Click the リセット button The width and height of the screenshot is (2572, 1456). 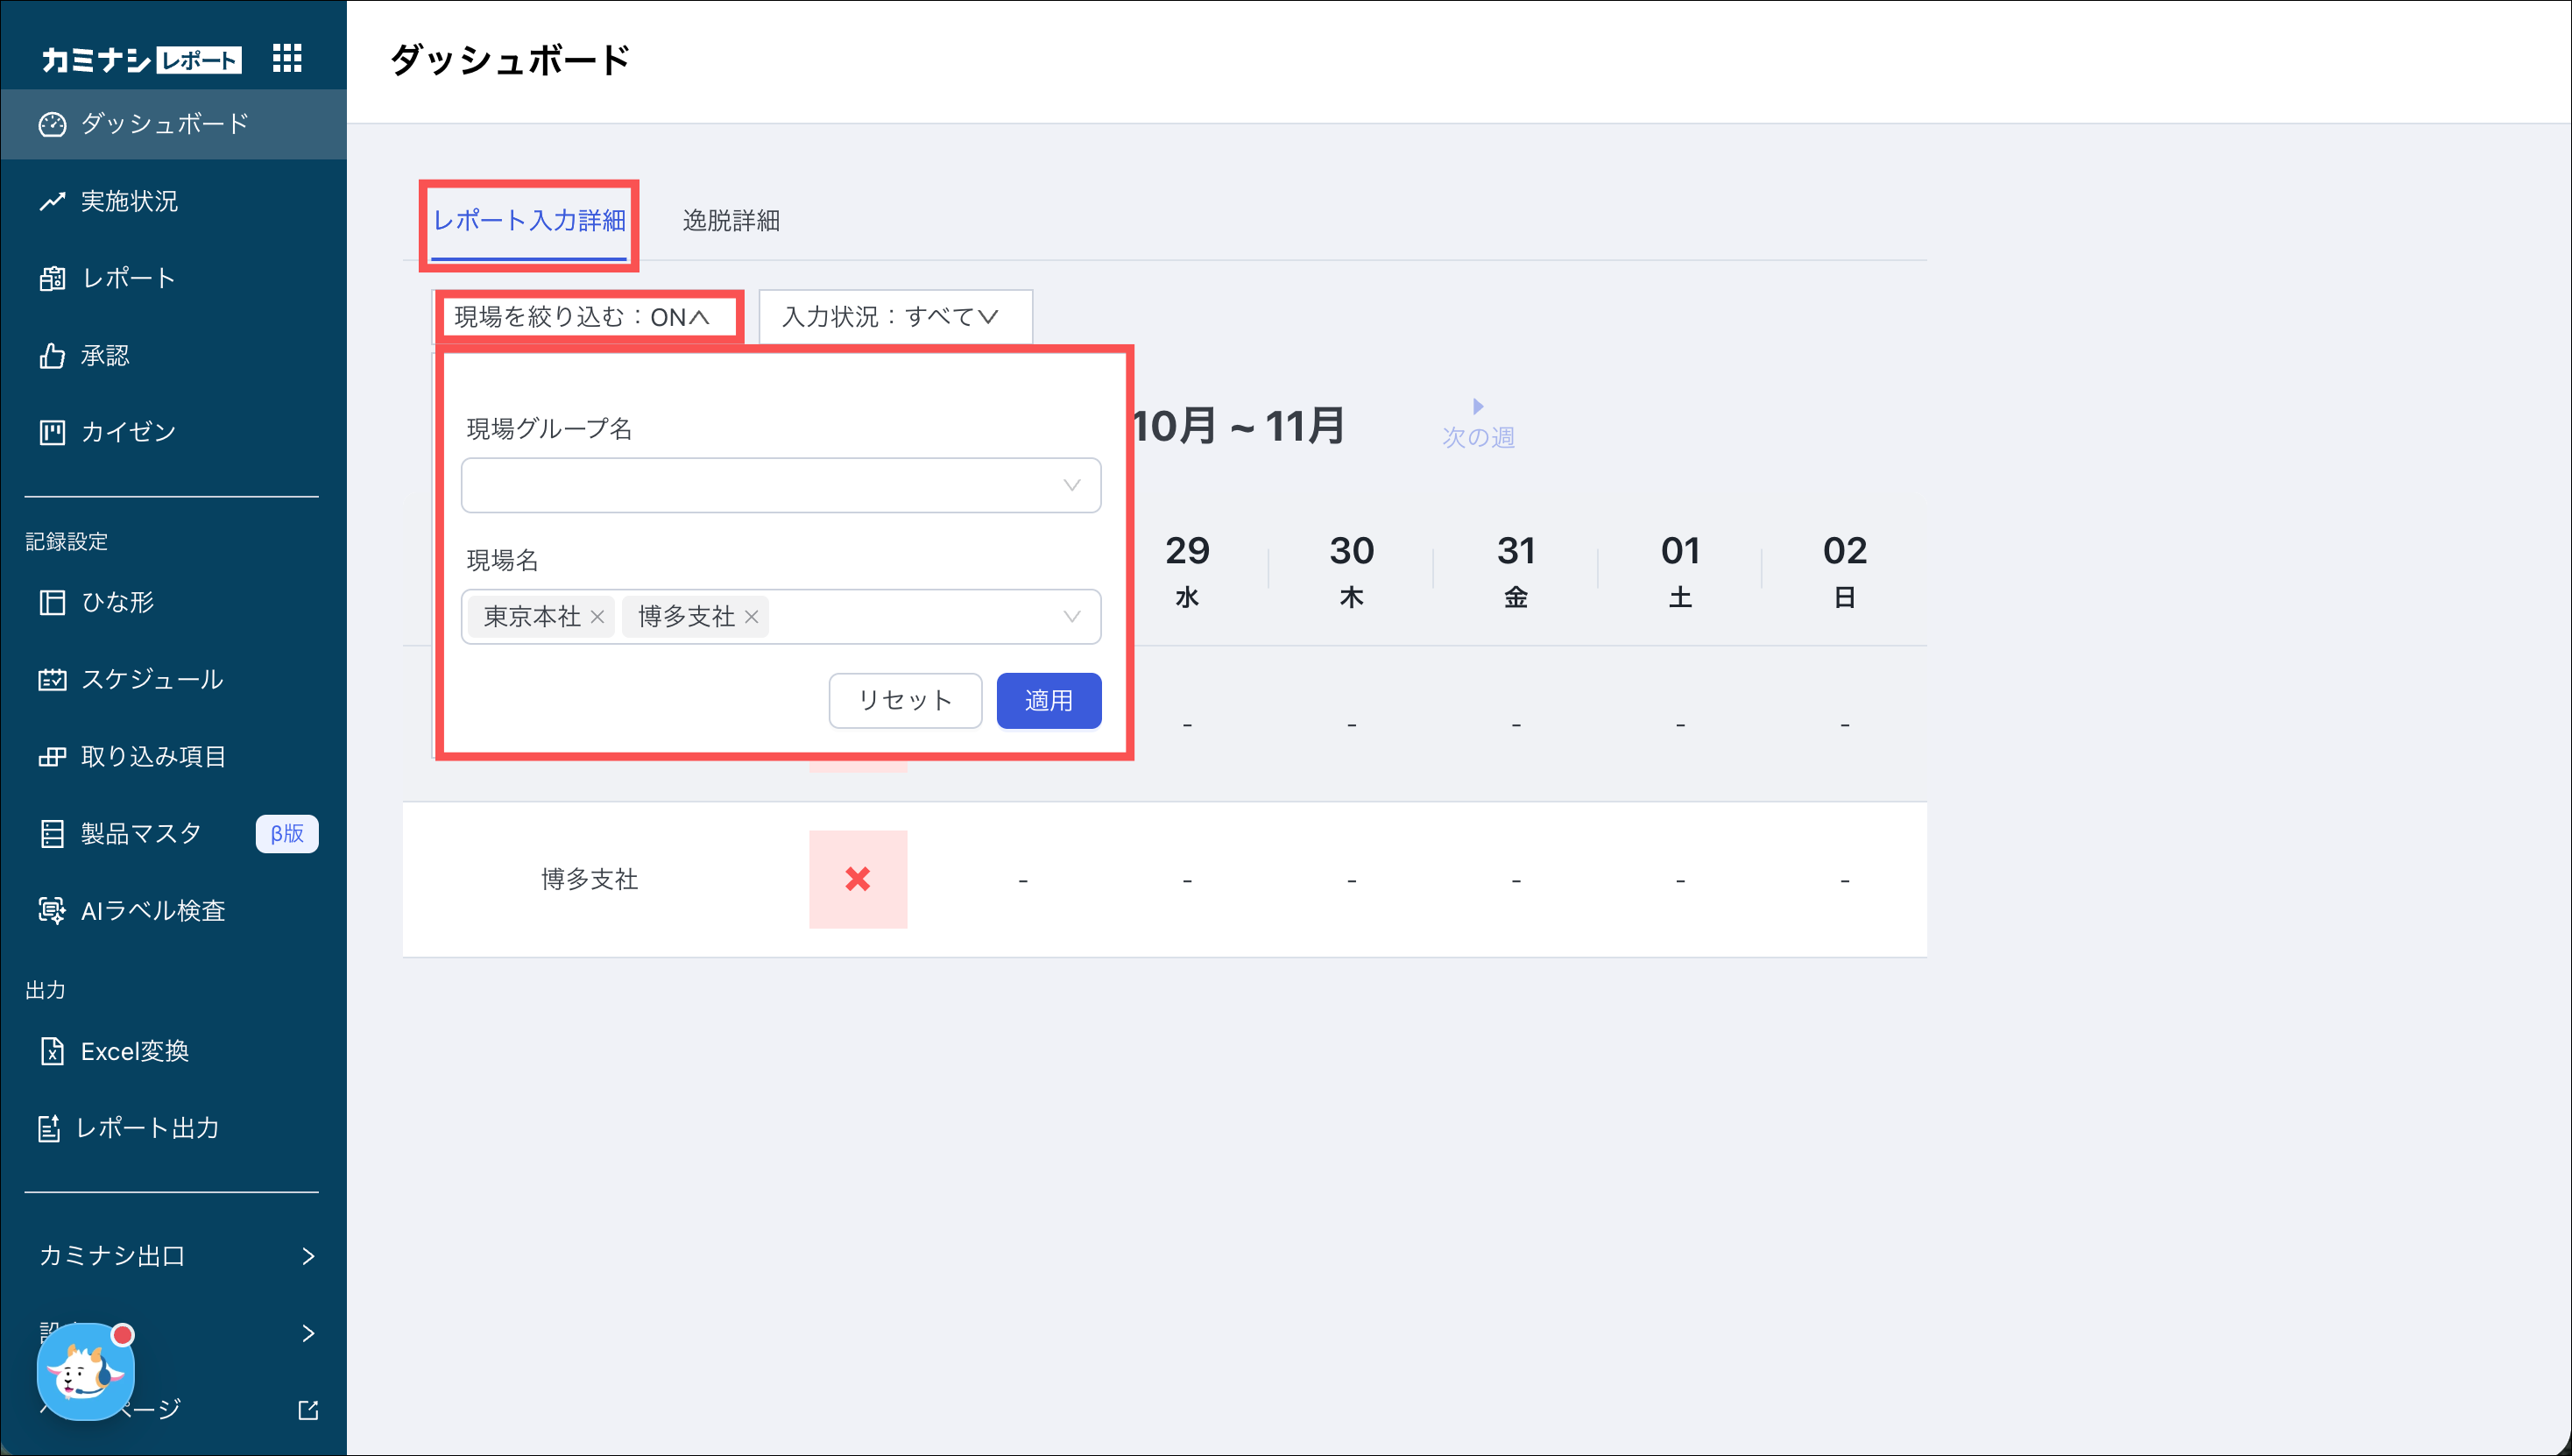click(x=905, y=701)
